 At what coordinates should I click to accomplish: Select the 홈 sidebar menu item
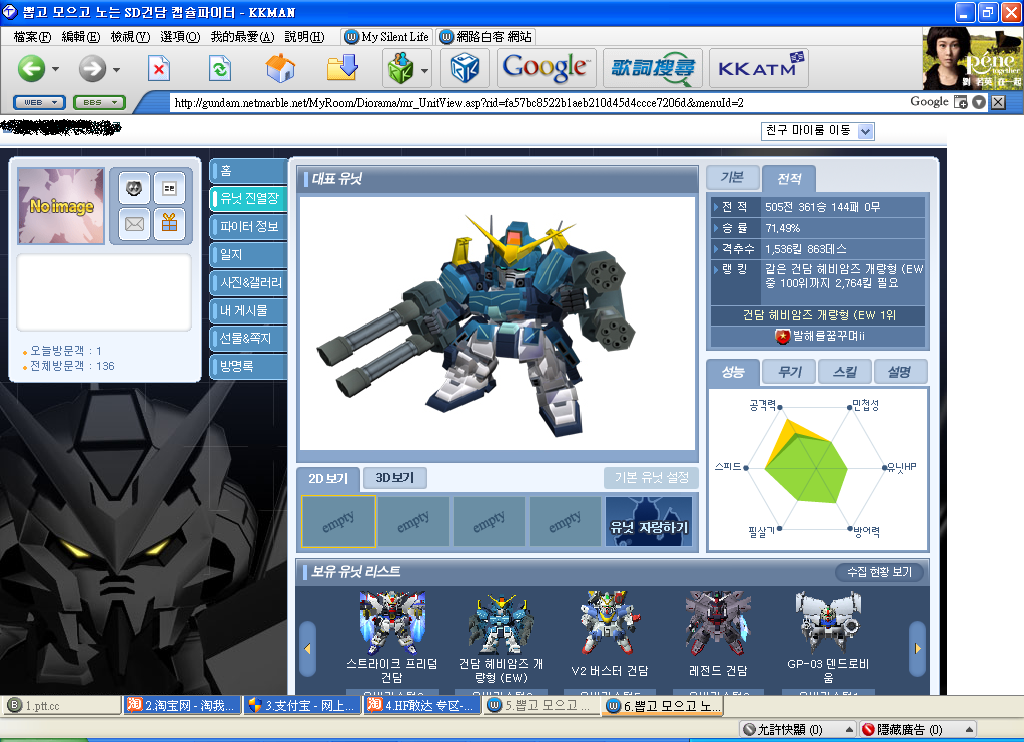click(x=249, y=170)
